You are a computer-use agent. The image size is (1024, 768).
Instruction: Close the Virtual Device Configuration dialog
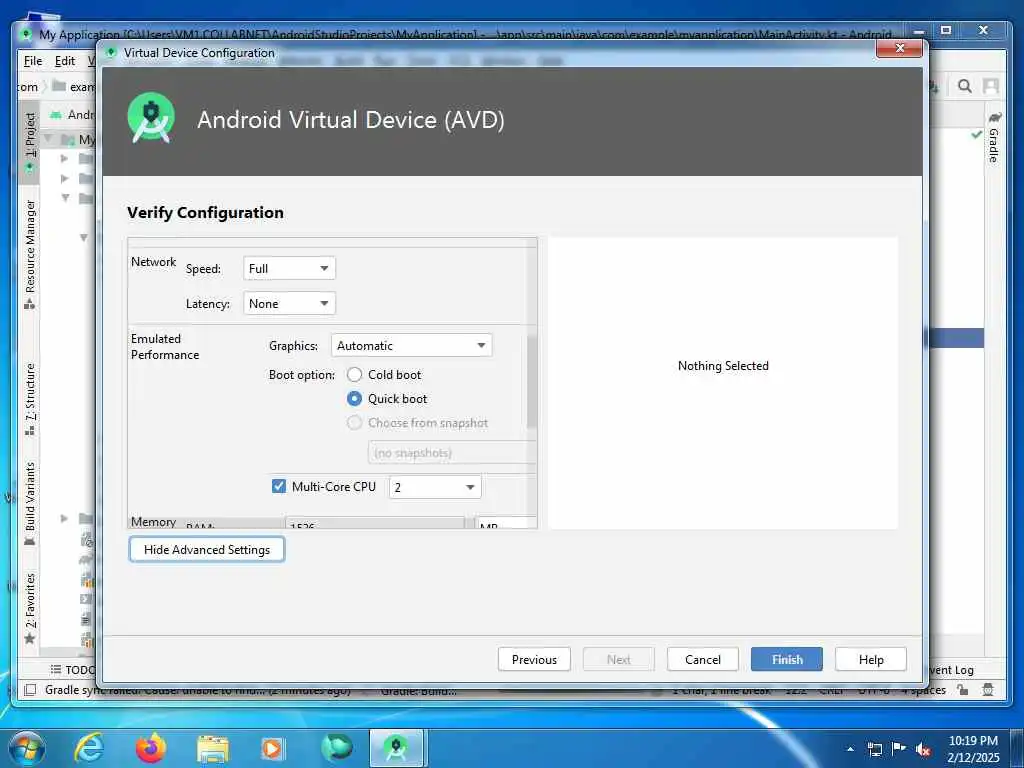pyautogui.click(x=900, y=48)
